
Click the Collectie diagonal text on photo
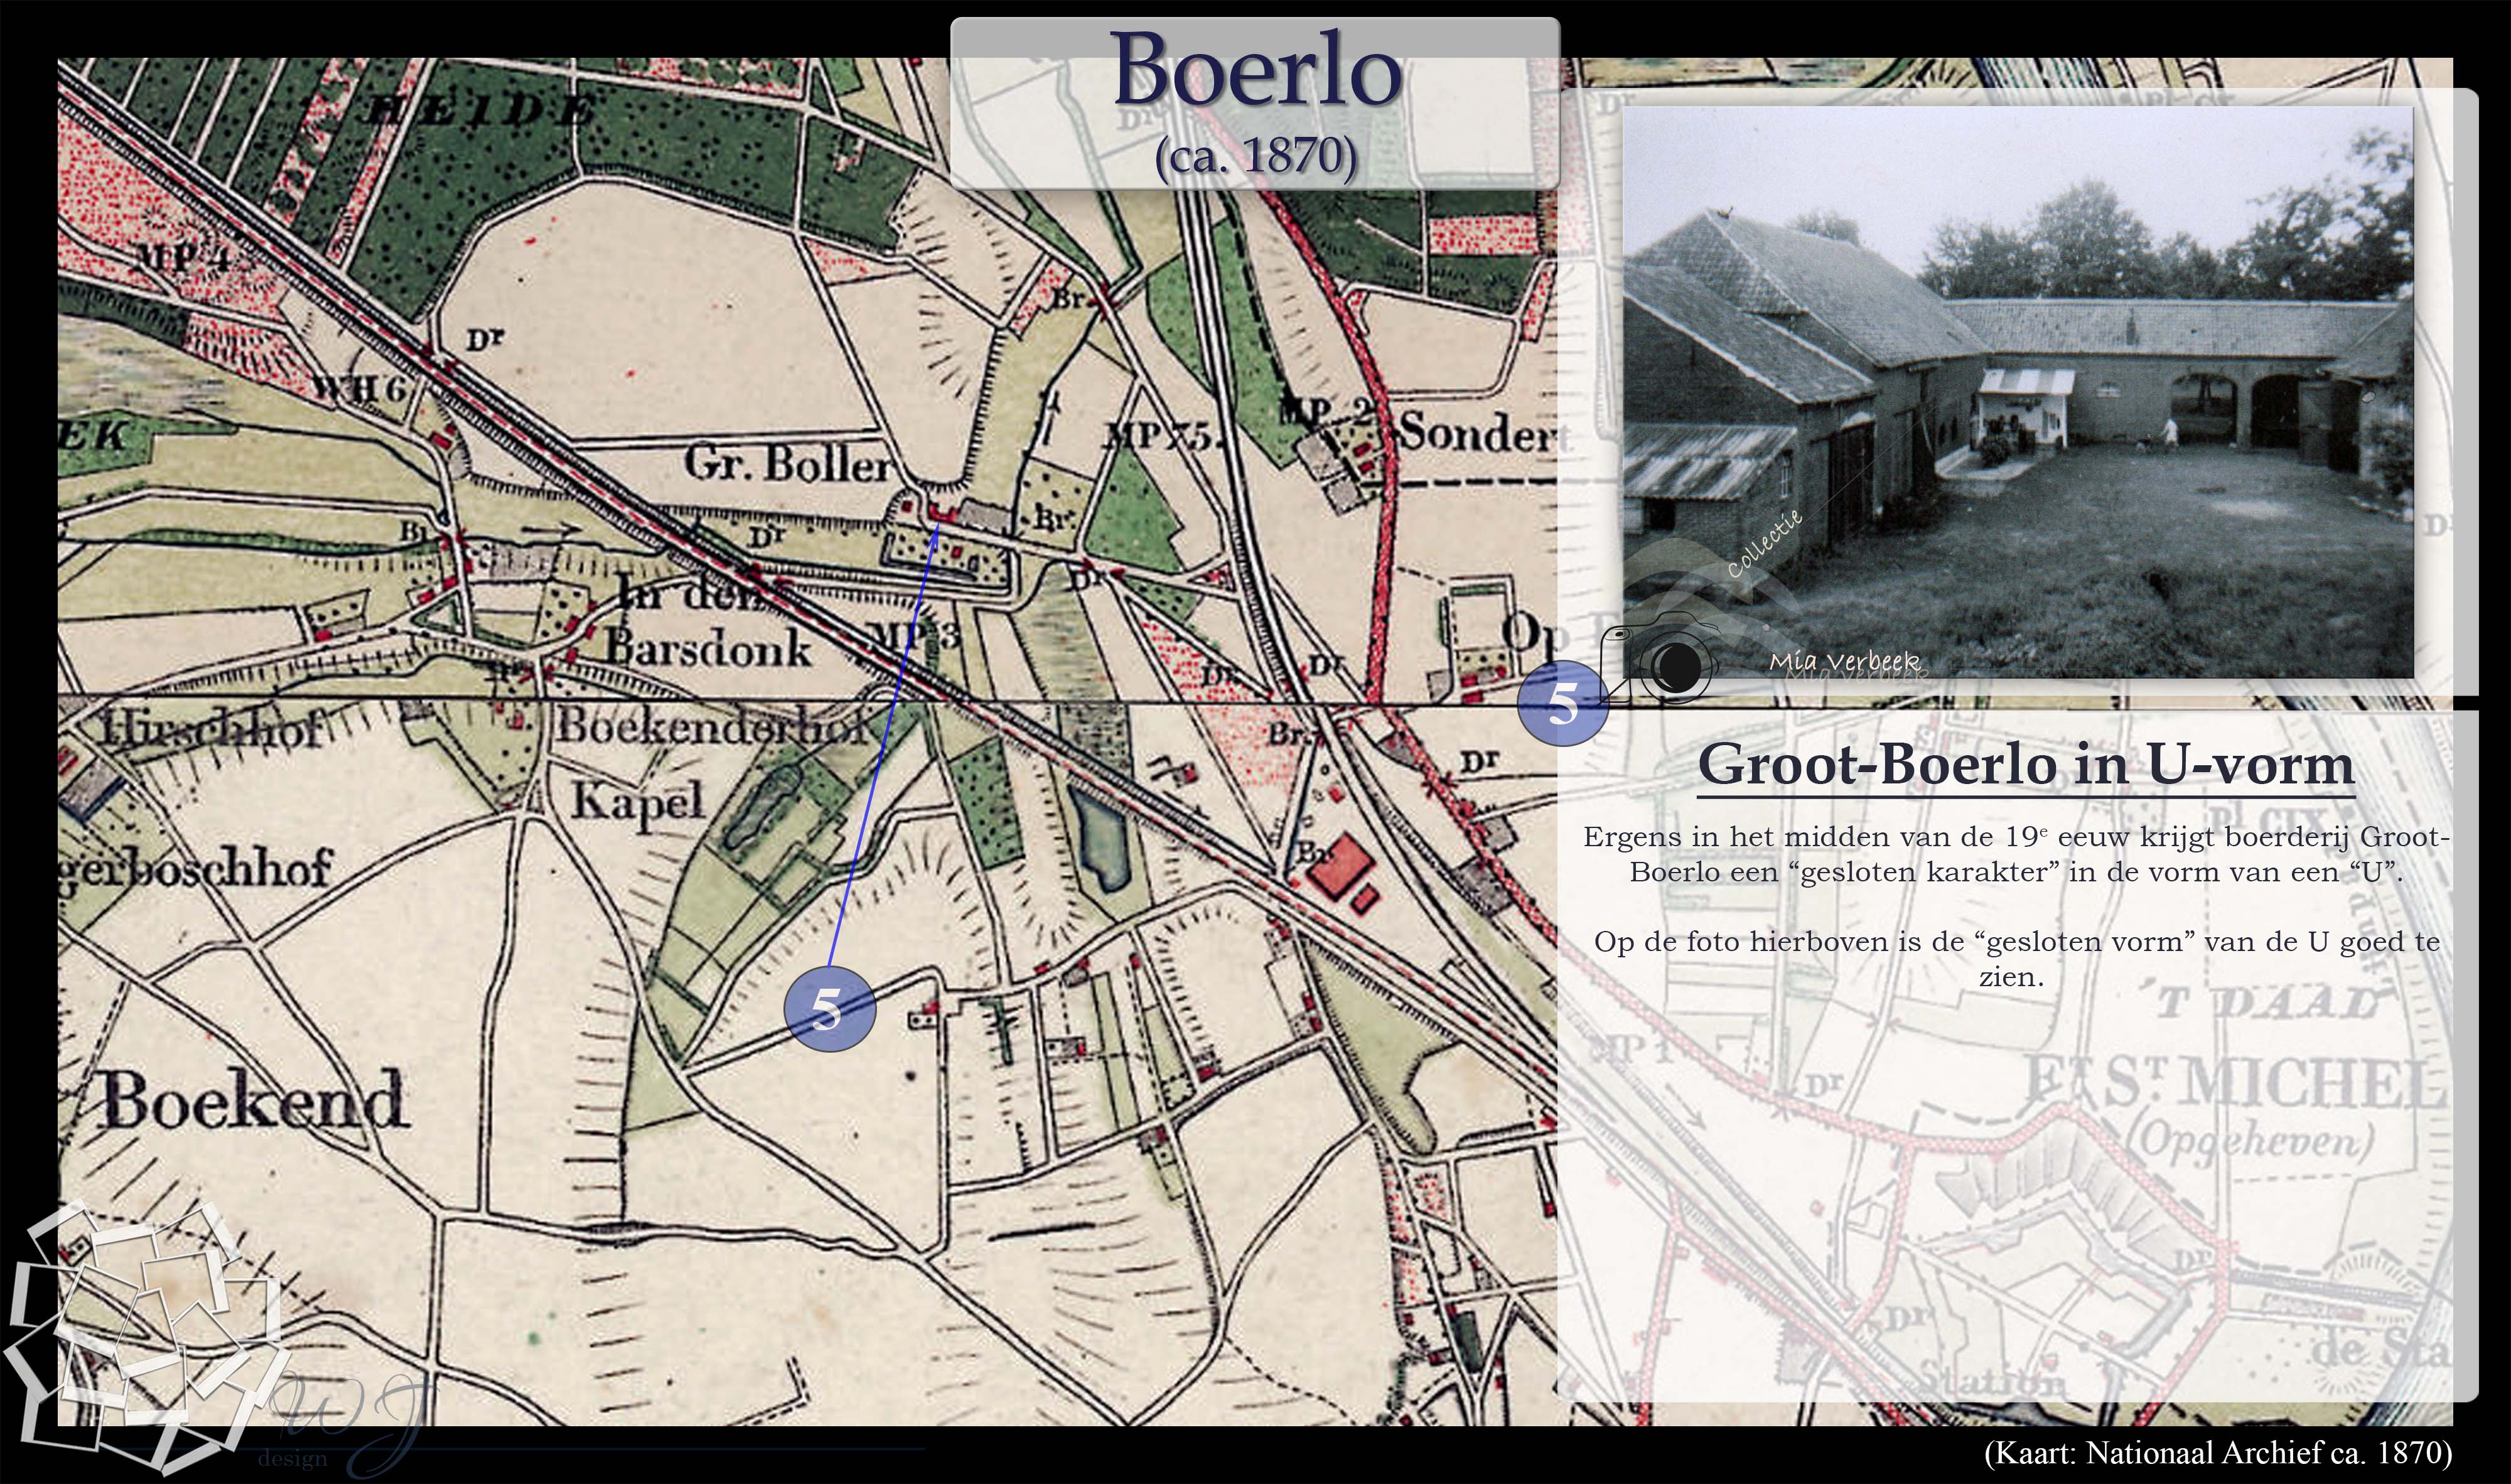pyautogui.click(x=1764, y=544)
